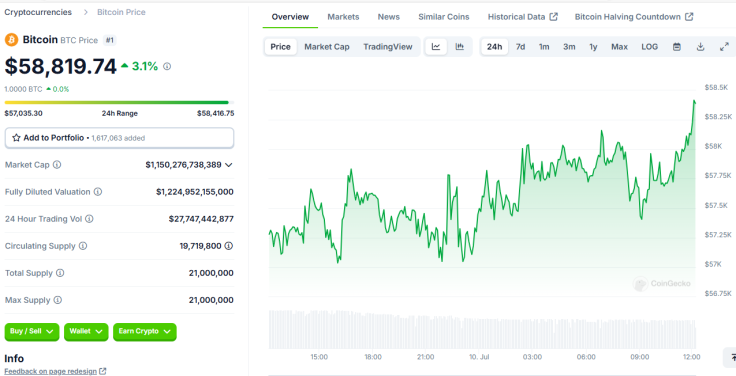Click the 24h Range progress bar
This screenshot has height=376, width=736.
tap(119, 102)
